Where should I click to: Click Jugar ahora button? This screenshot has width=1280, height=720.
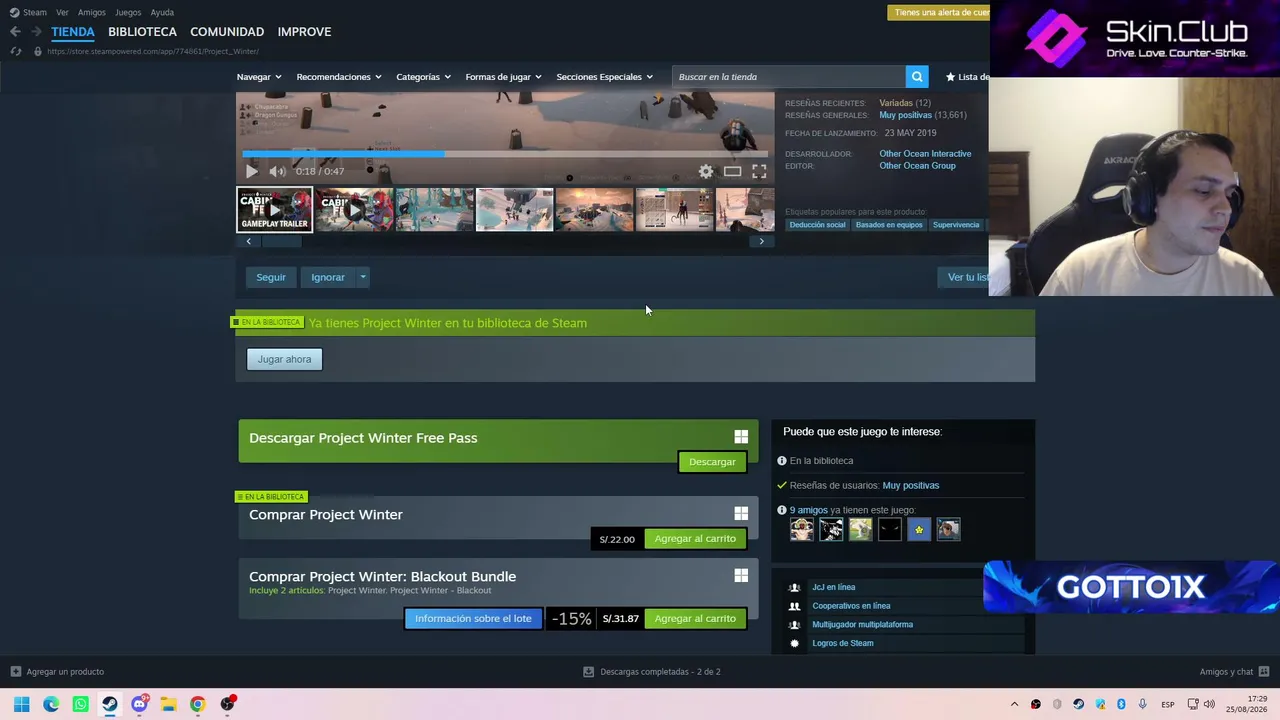tap(284, 359)
